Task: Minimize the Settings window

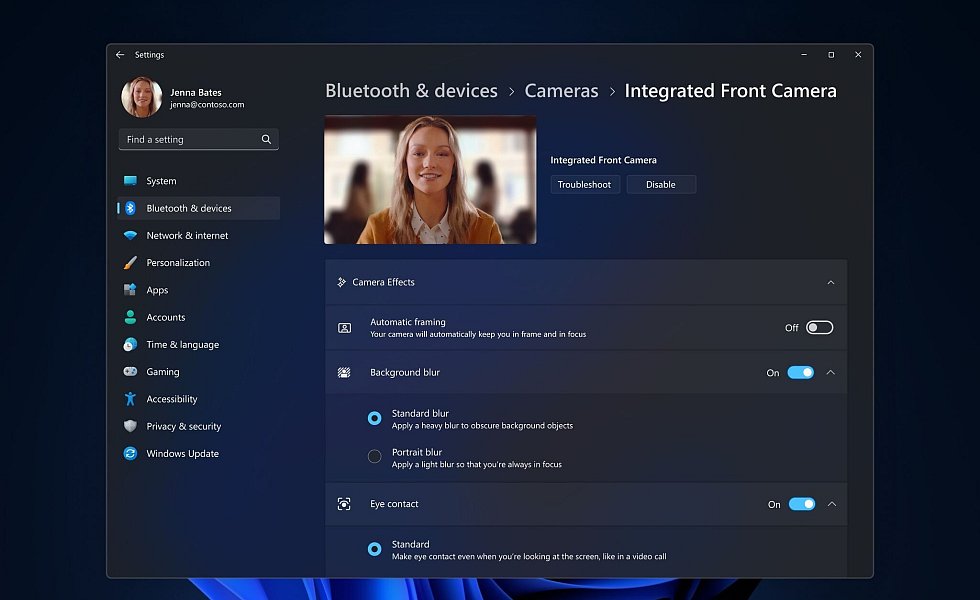Action: pyautogui.click(x=804, y=55)
